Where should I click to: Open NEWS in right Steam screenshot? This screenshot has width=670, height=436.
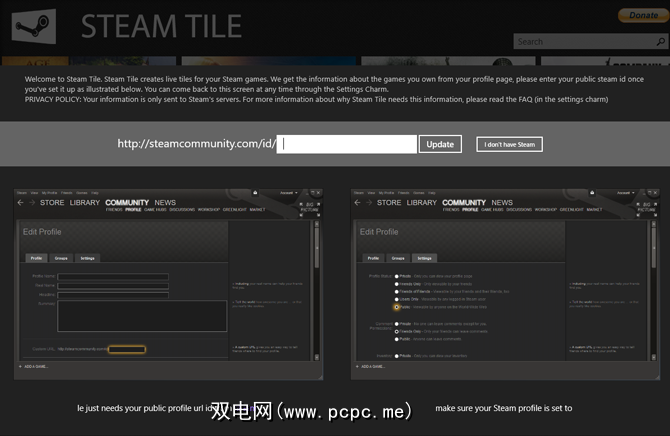(502, 203)
